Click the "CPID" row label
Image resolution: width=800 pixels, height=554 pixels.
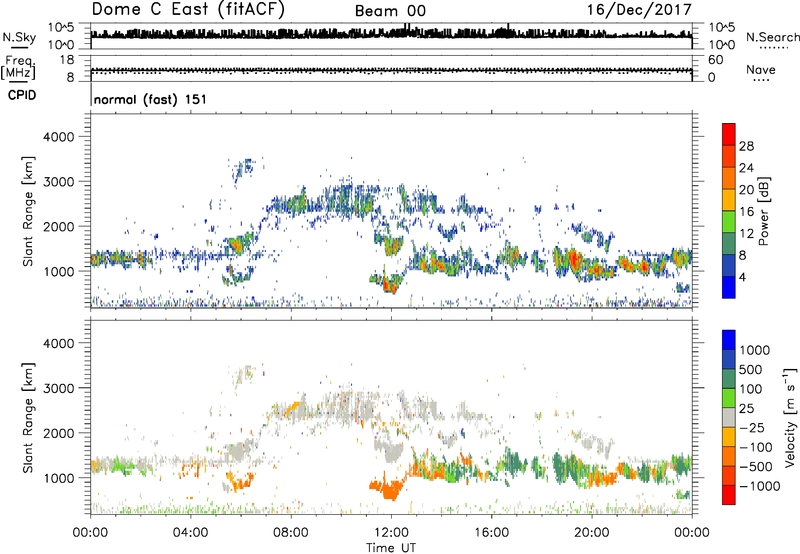tap(22, 95)
